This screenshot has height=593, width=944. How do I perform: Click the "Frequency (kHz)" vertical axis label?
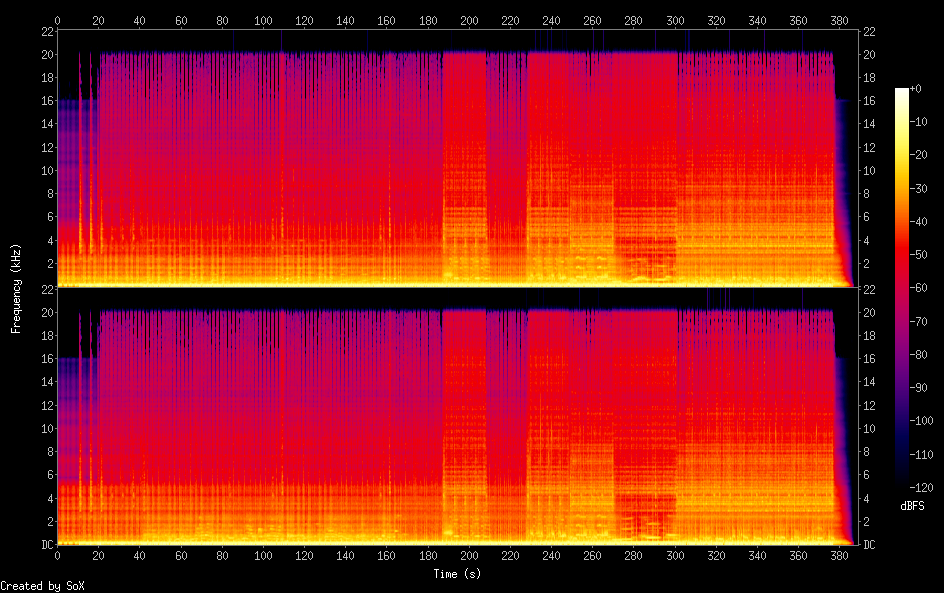[16, 287]
